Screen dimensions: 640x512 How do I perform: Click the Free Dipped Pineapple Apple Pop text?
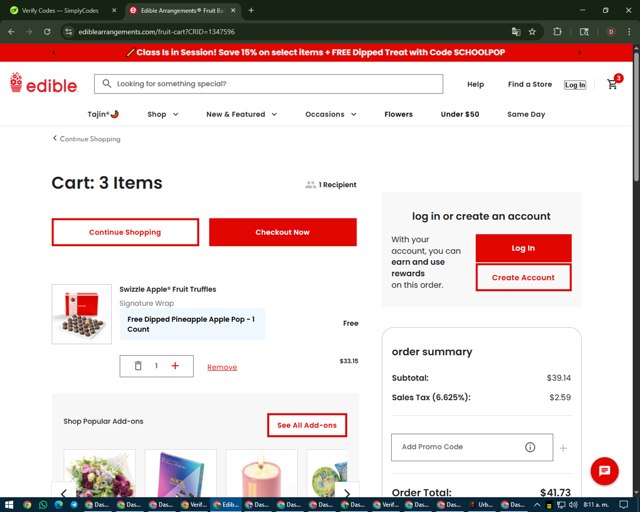[x=191, y=324]
